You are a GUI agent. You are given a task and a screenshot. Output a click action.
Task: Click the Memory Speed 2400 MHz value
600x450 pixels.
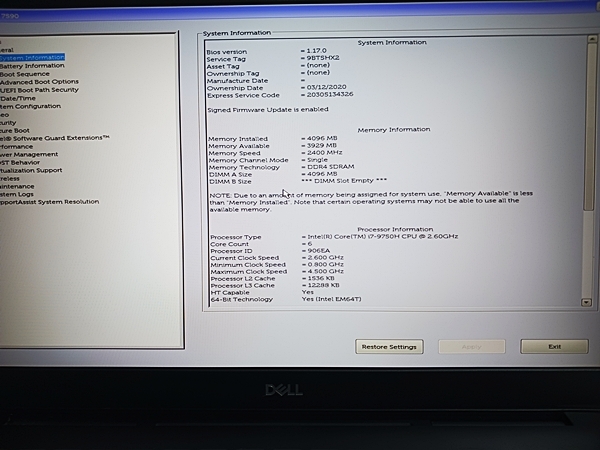coord(325,152)
